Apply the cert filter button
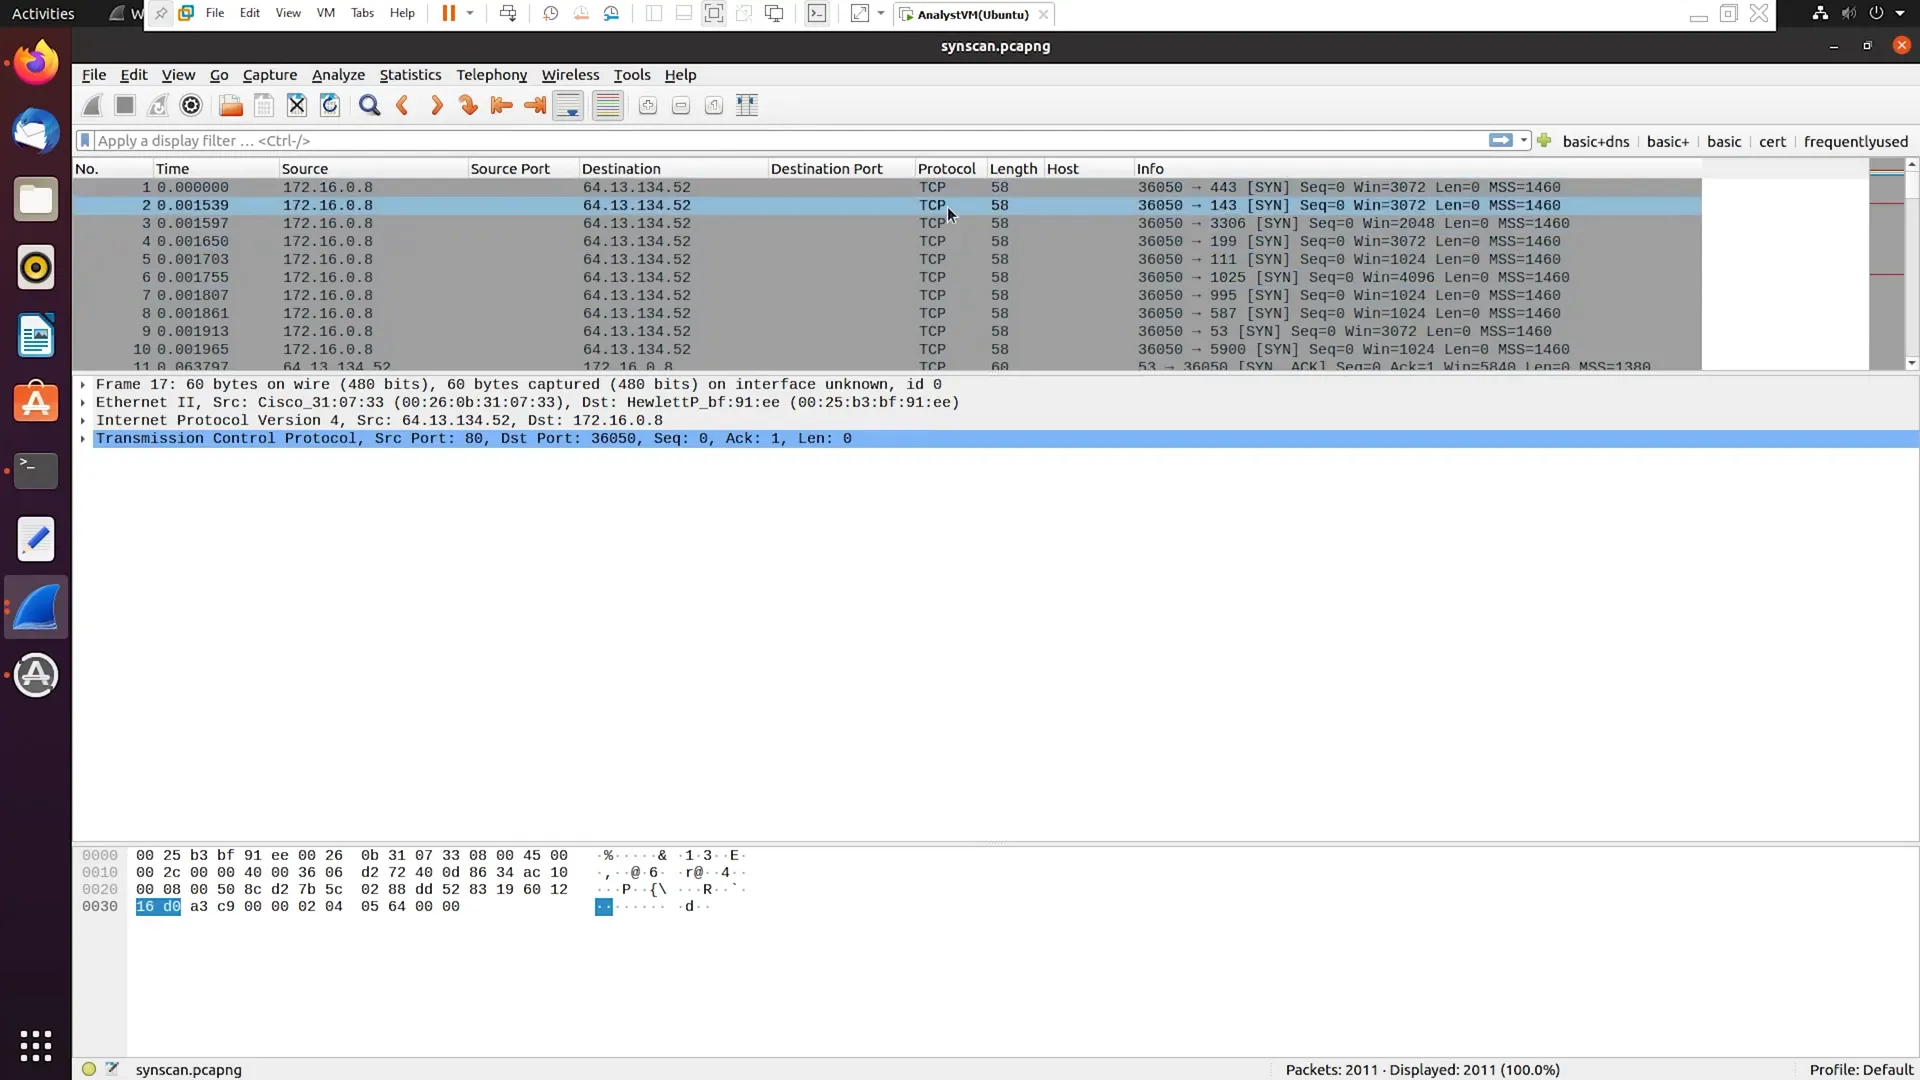 pos(1772,141)
